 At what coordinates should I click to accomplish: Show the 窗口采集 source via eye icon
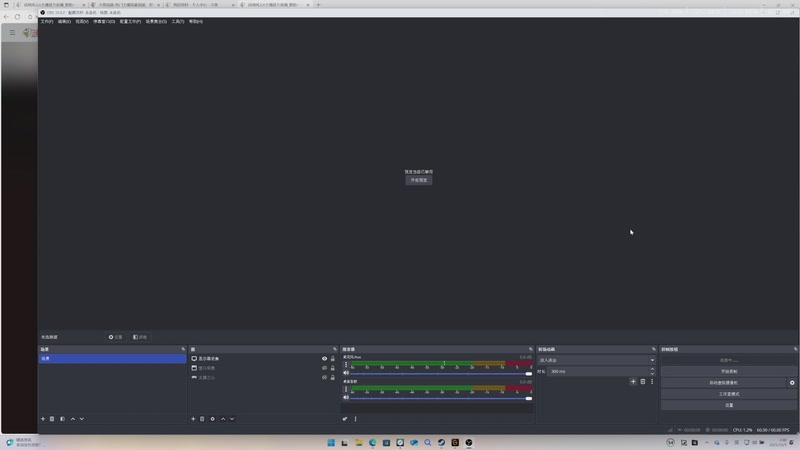click(324, 368)
